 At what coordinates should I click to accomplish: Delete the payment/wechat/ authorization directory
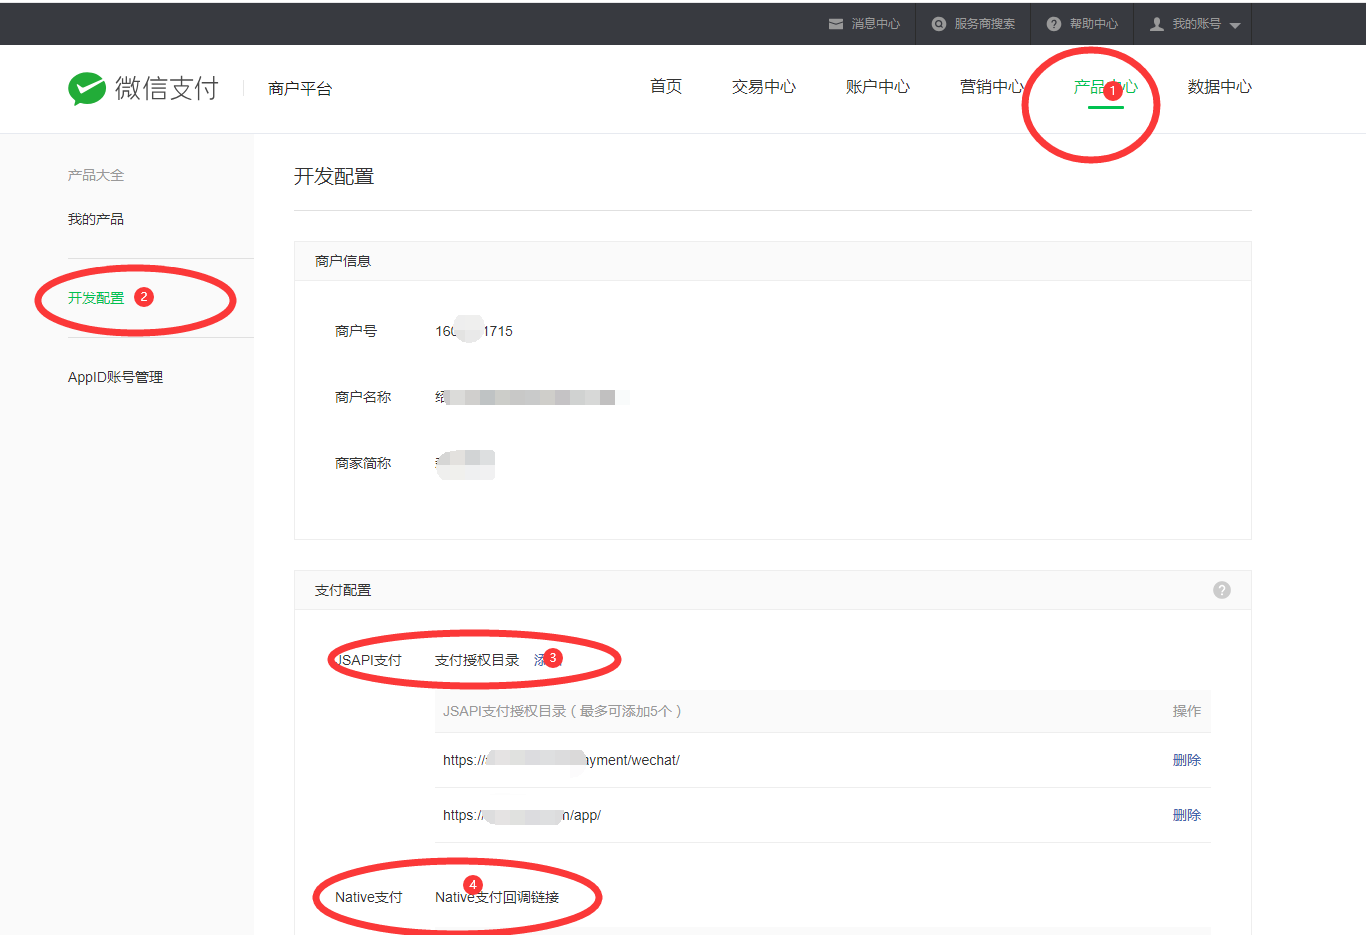[x=1187, y=760]
